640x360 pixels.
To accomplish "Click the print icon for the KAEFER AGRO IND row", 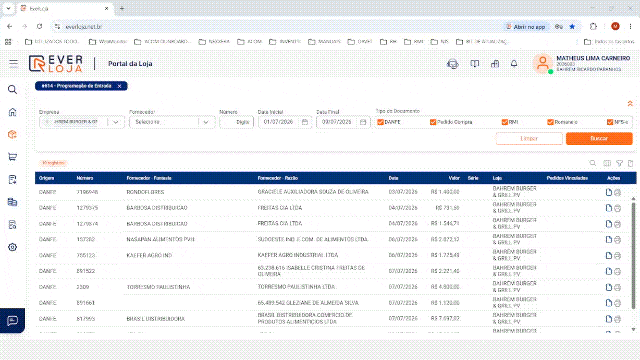I will coord(618,256).
